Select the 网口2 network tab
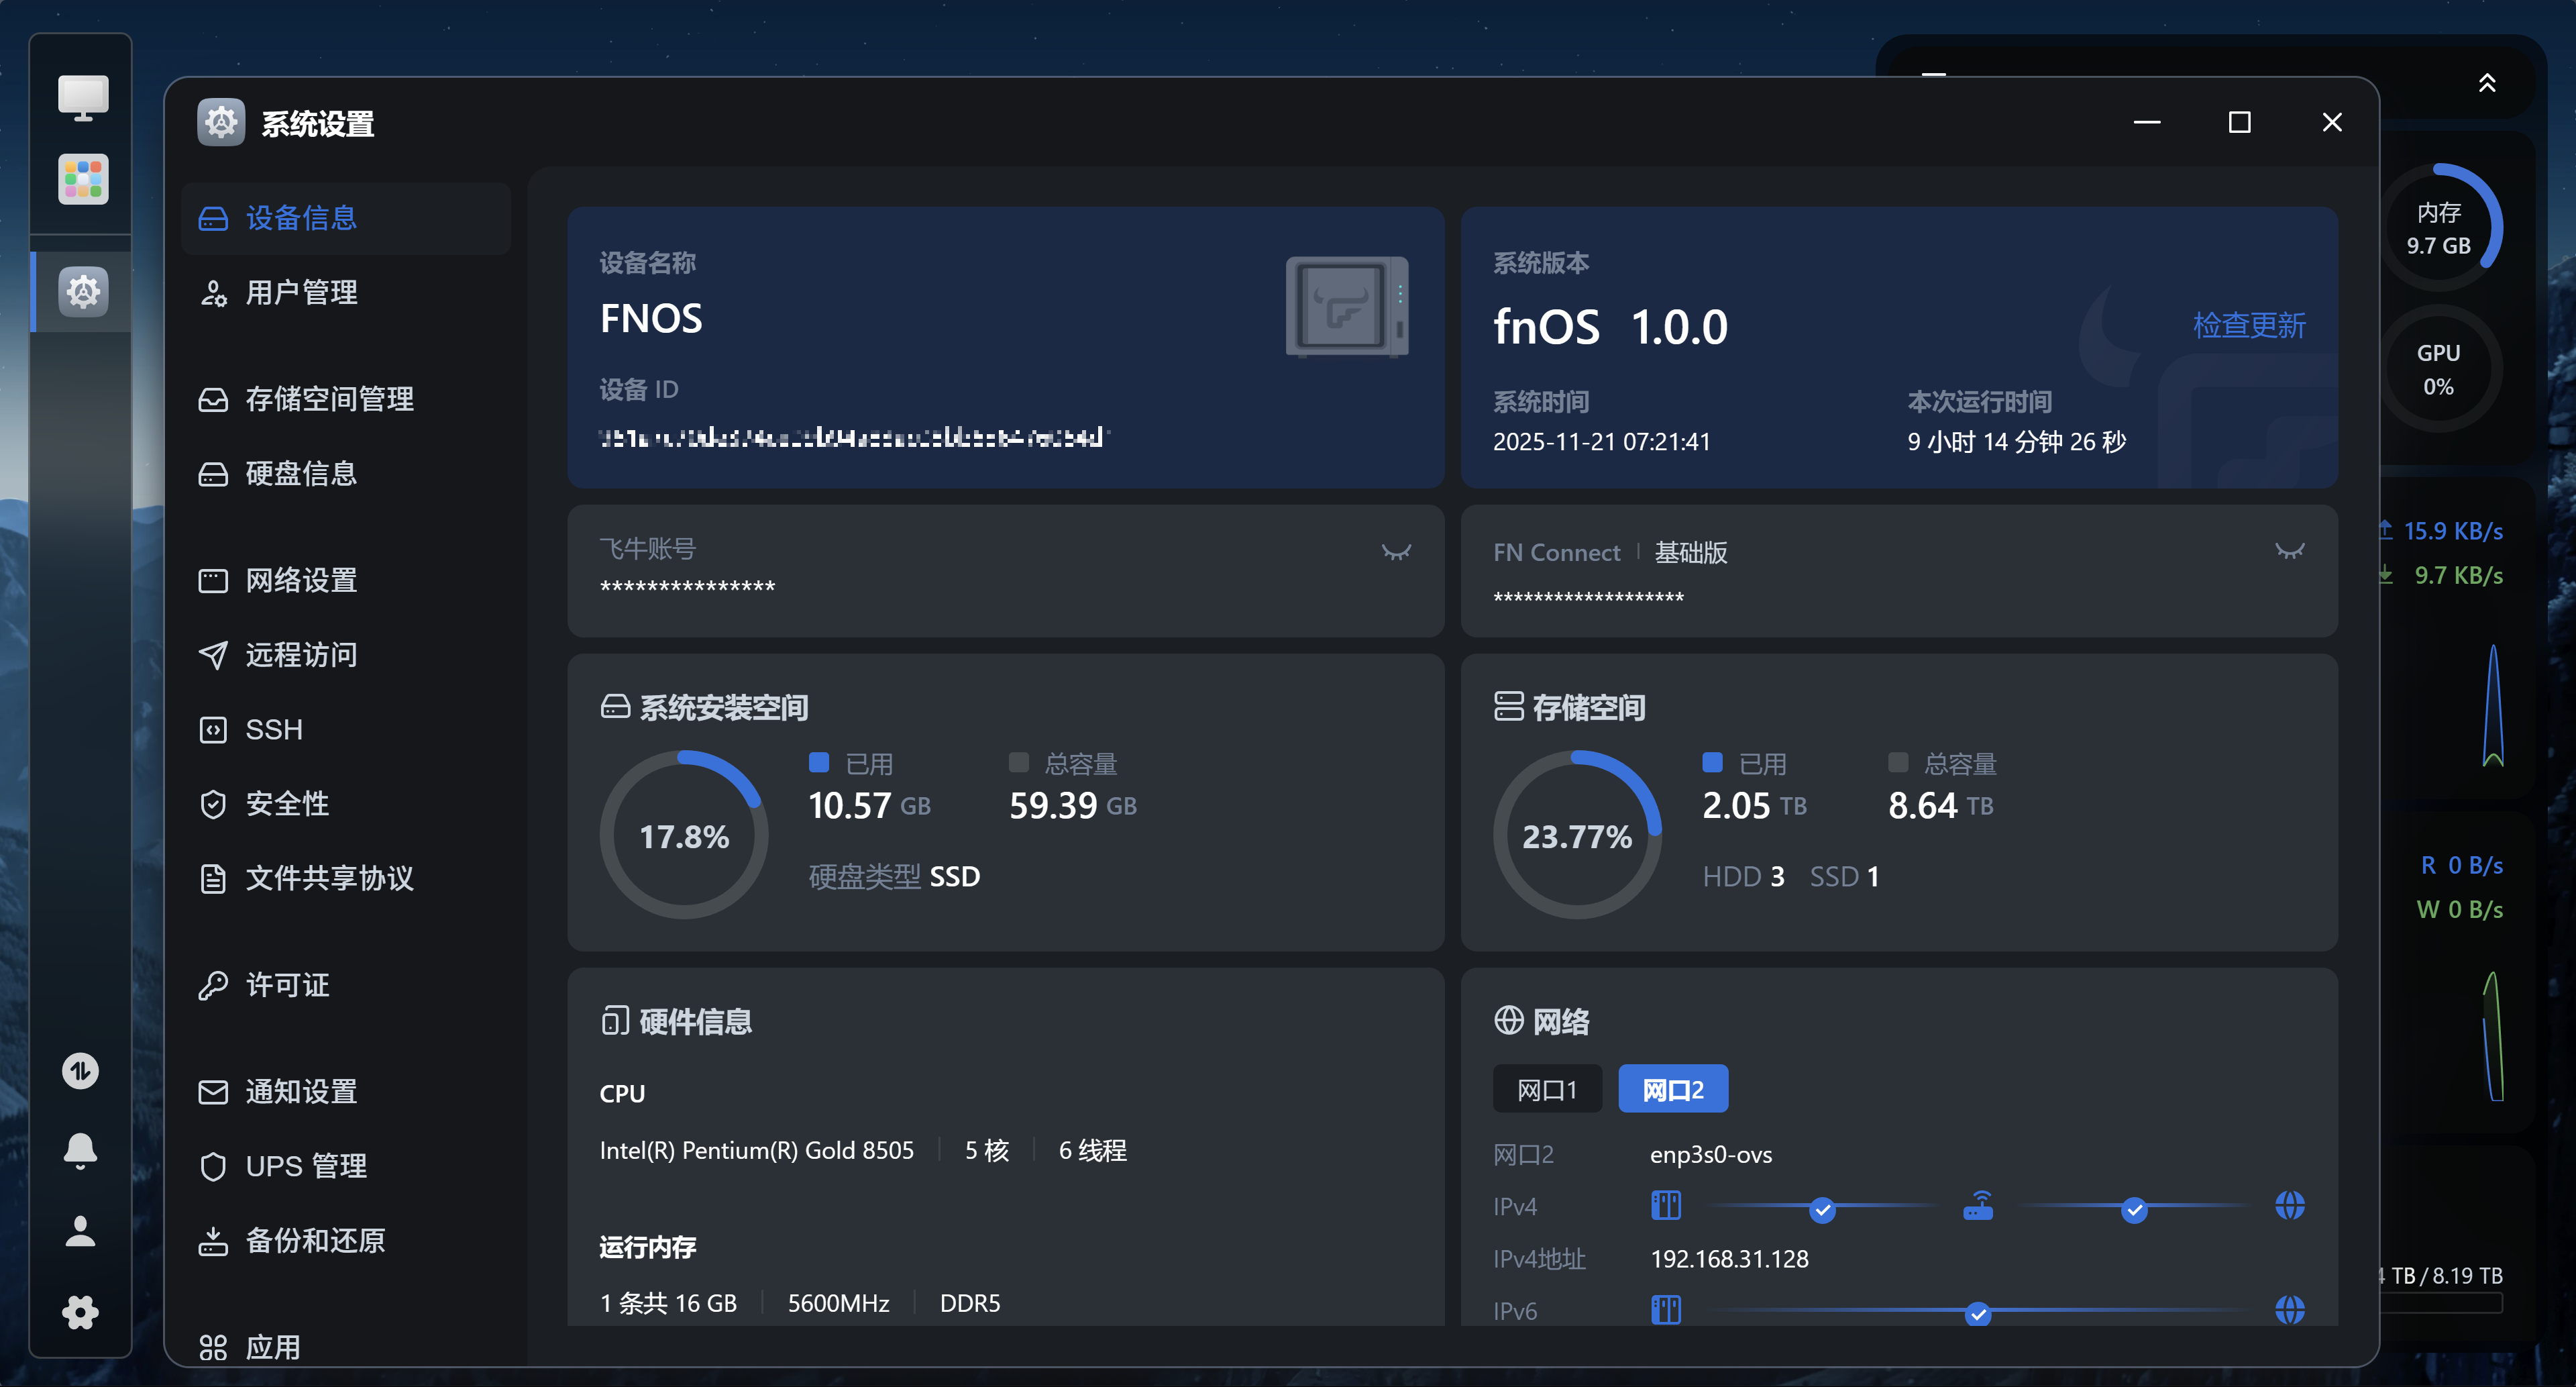2576x1387 pixels. (1672, 1089)
